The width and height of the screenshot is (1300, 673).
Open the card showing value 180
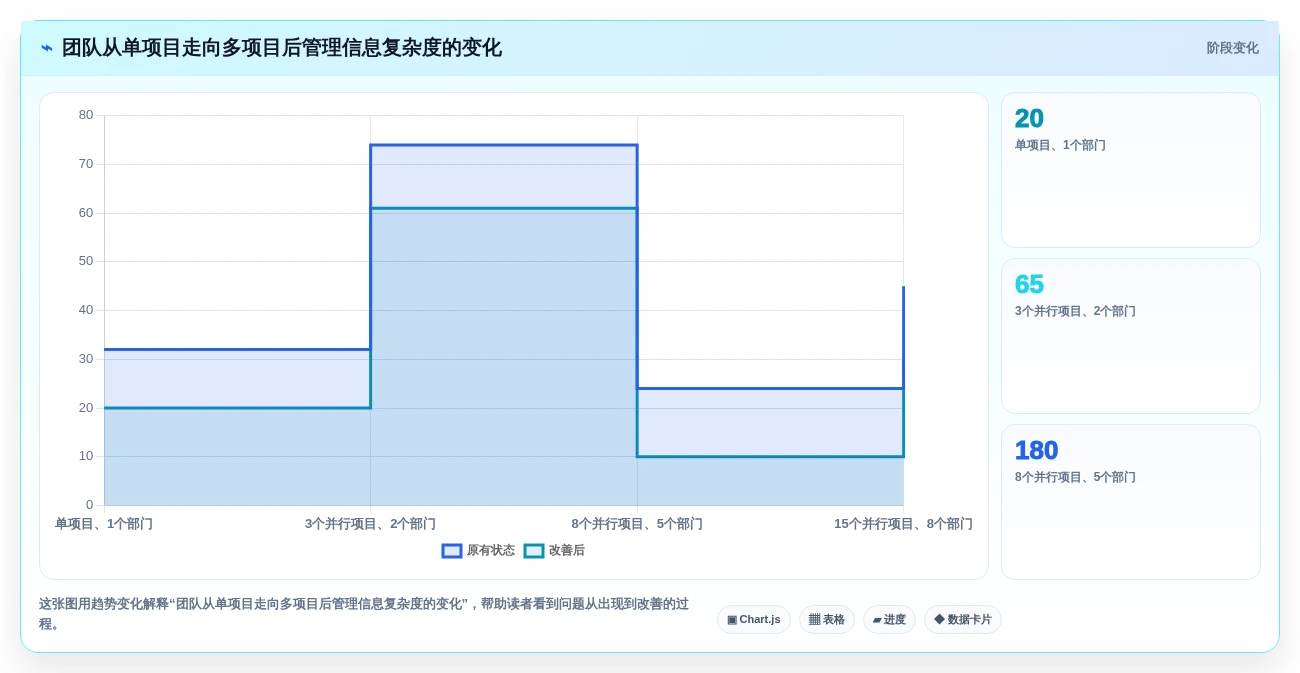coord(1131,502)
